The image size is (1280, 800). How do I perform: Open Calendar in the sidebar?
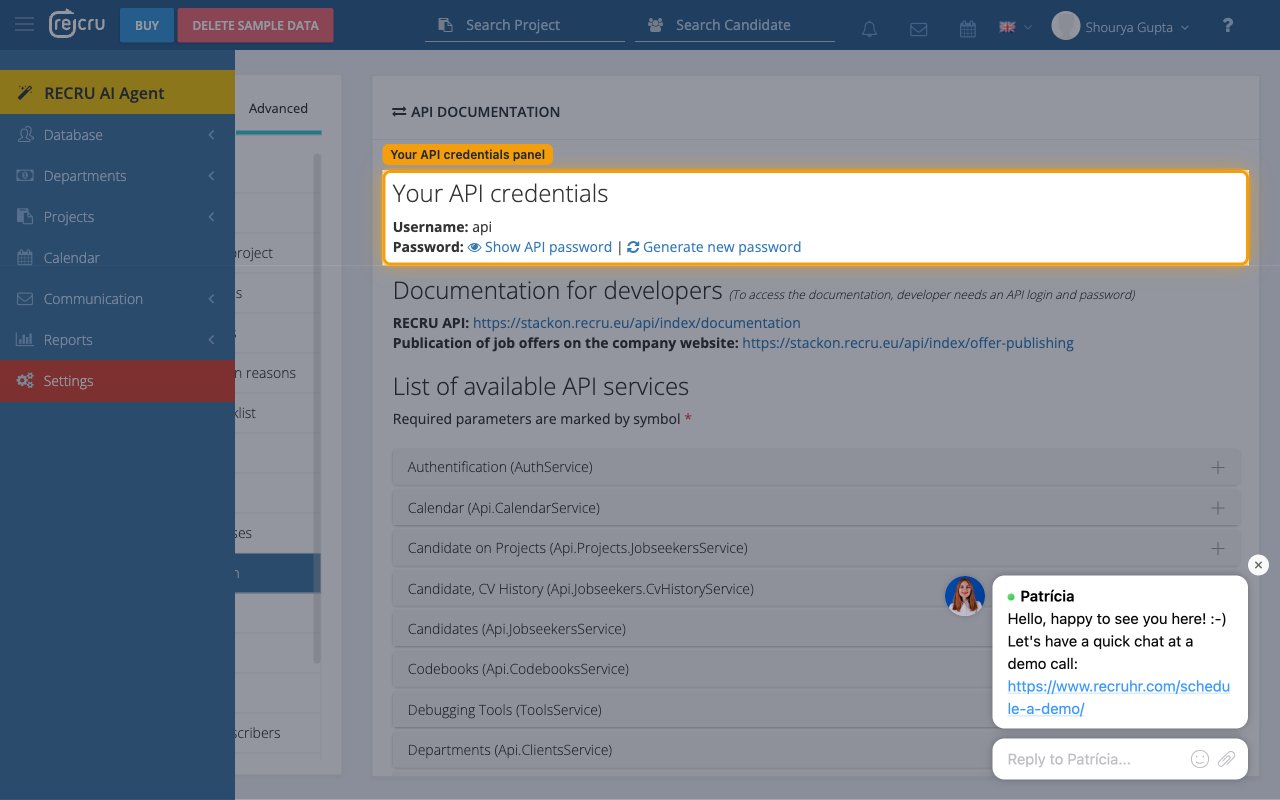pos(117,258)
